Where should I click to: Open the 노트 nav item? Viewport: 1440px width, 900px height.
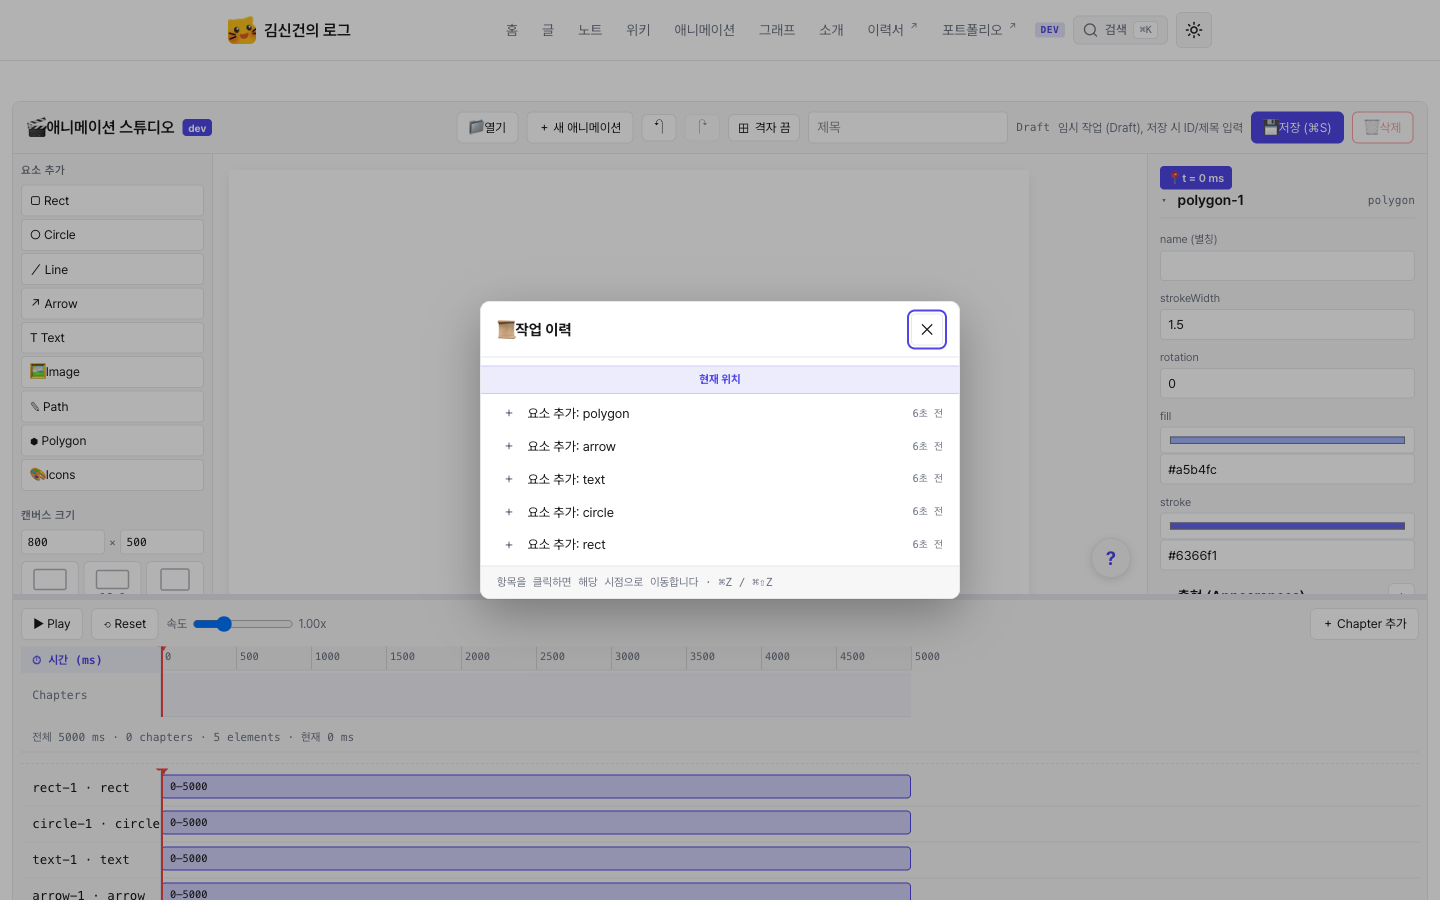590,30
